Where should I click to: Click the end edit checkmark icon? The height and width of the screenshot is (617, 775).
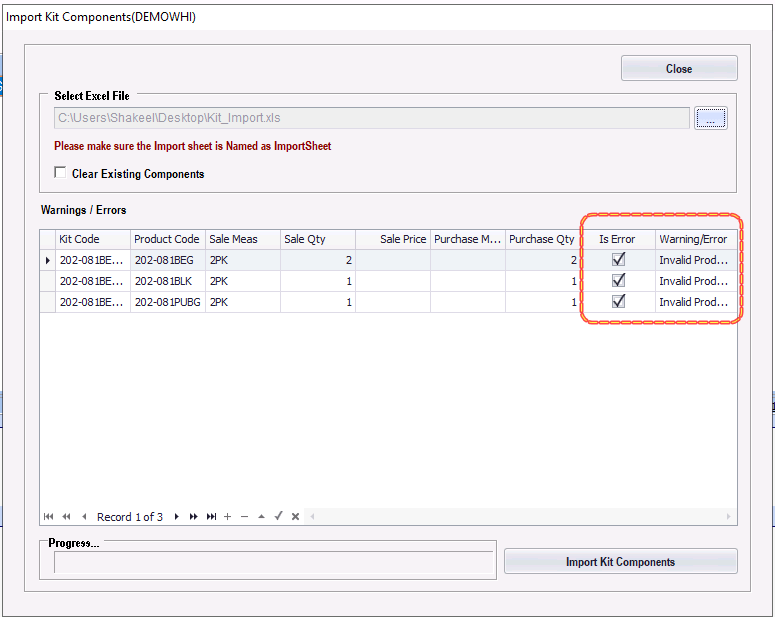[279, 516]
